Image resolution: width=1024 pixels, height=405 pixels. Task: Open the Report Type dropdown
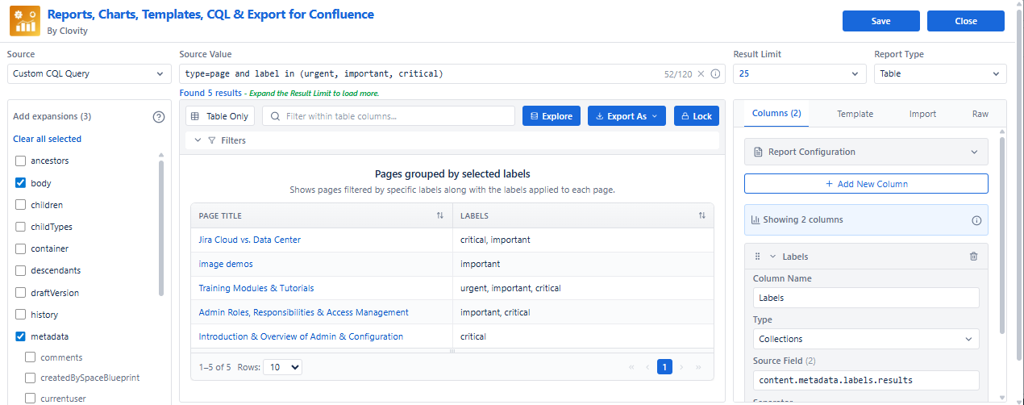pos(940,74)
